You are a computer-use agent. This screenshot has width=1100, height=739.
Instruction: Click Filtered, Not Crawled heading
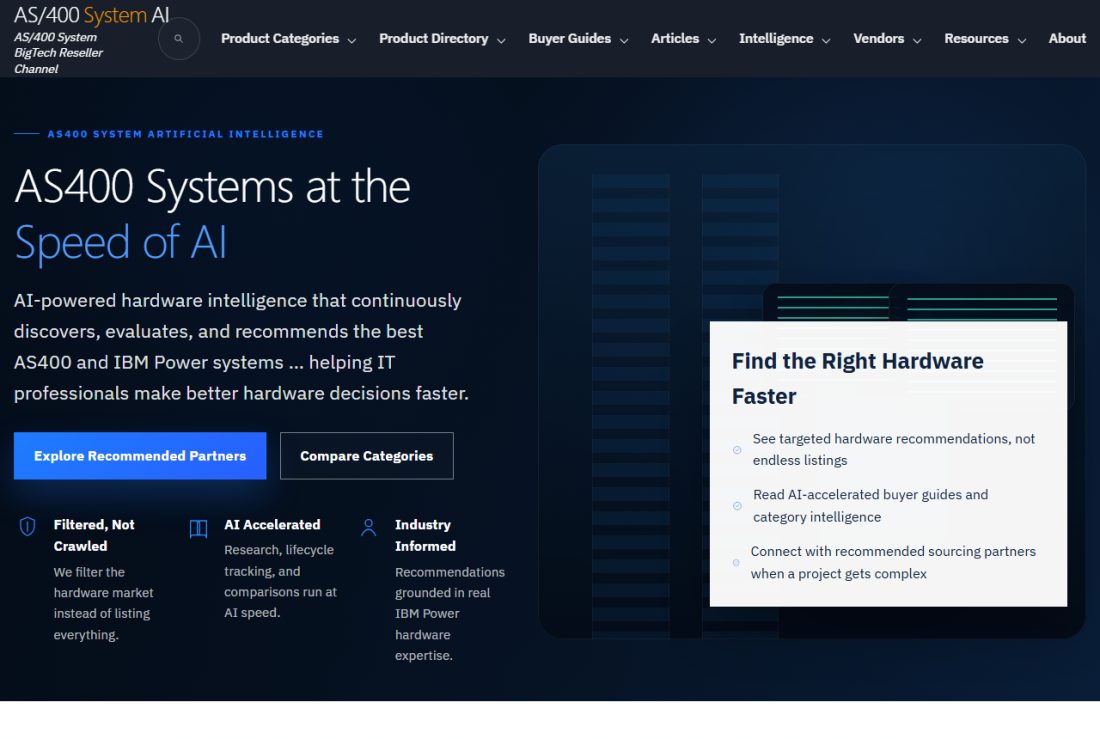tap(94, 535)
